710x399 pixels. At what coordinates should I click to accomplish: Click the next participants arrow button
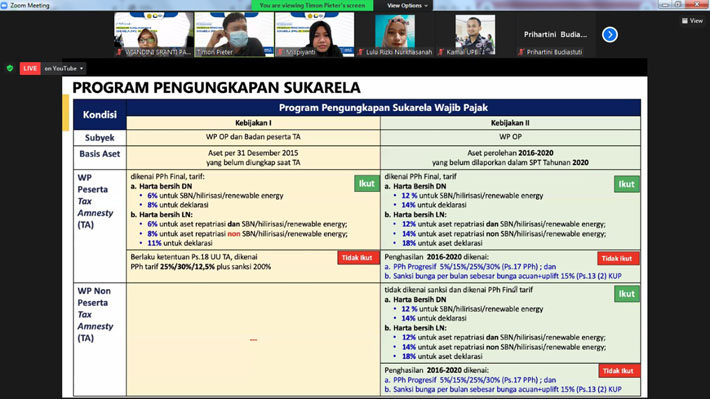609,34
